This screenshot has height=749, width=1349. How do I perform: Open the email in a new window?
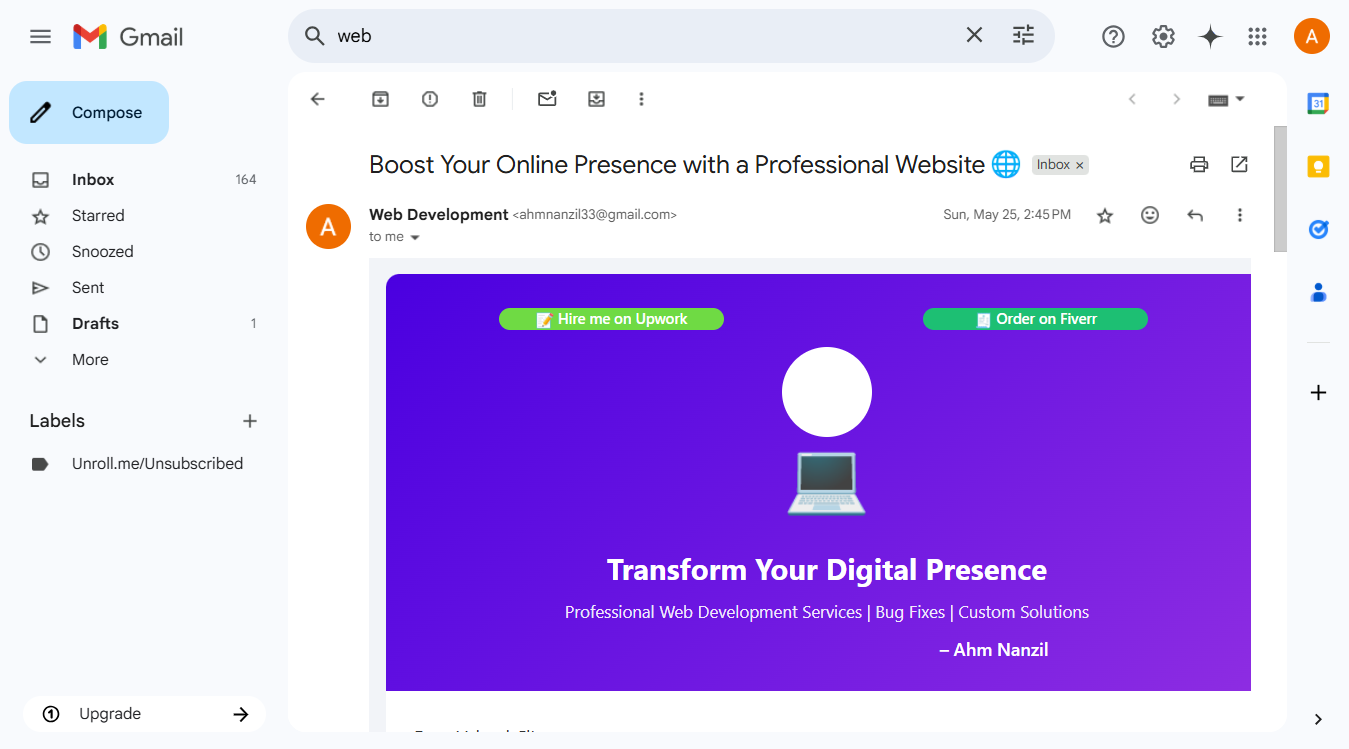[x=1239, y=164]
